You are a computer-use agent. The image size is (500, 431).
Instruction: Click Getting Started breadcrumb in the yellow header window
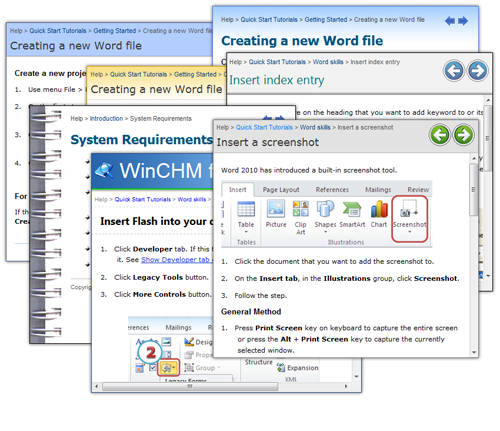click(195, 74)
